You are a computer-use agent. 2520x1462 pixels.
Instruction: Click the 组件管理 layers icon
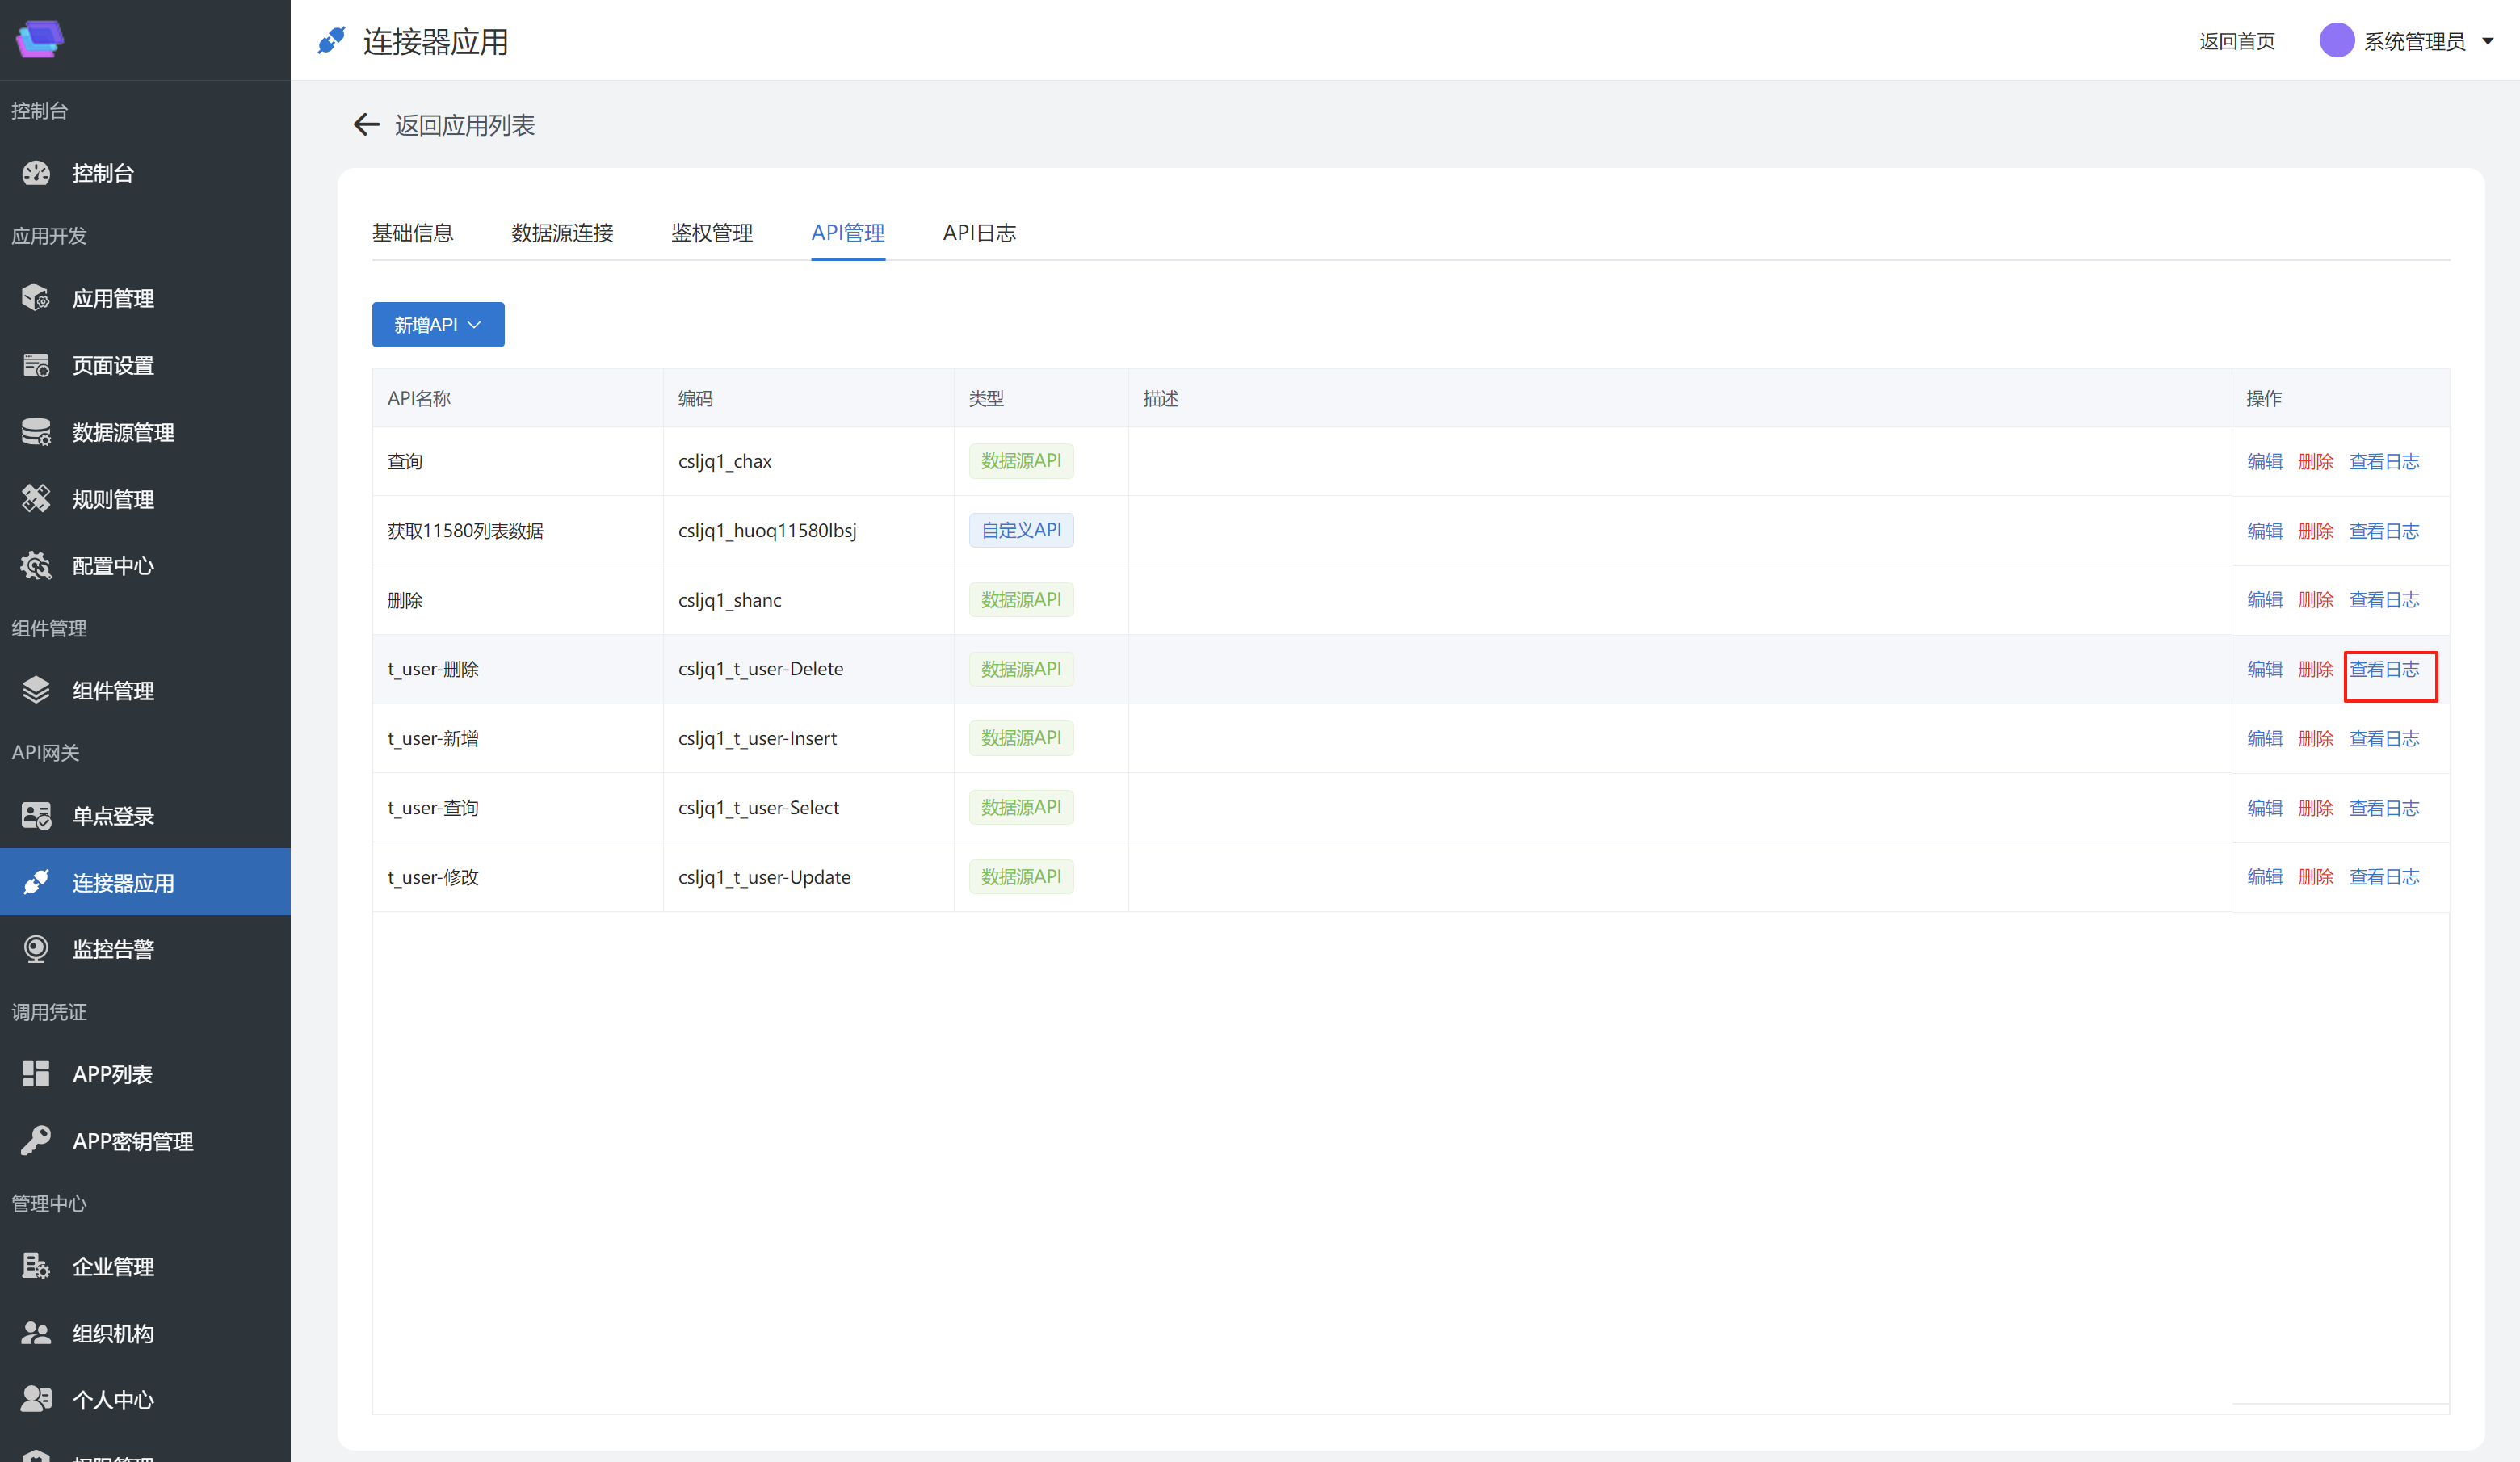click(36, 690)
